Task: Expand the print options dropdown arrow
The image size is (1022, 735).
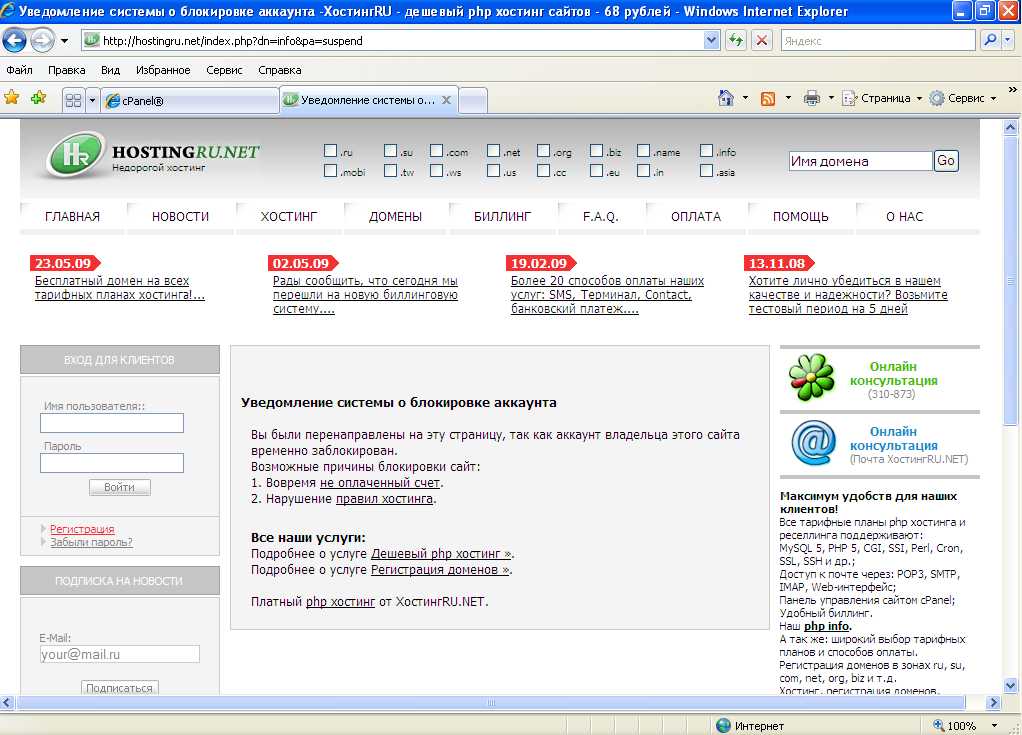Action: pos(831,98)
